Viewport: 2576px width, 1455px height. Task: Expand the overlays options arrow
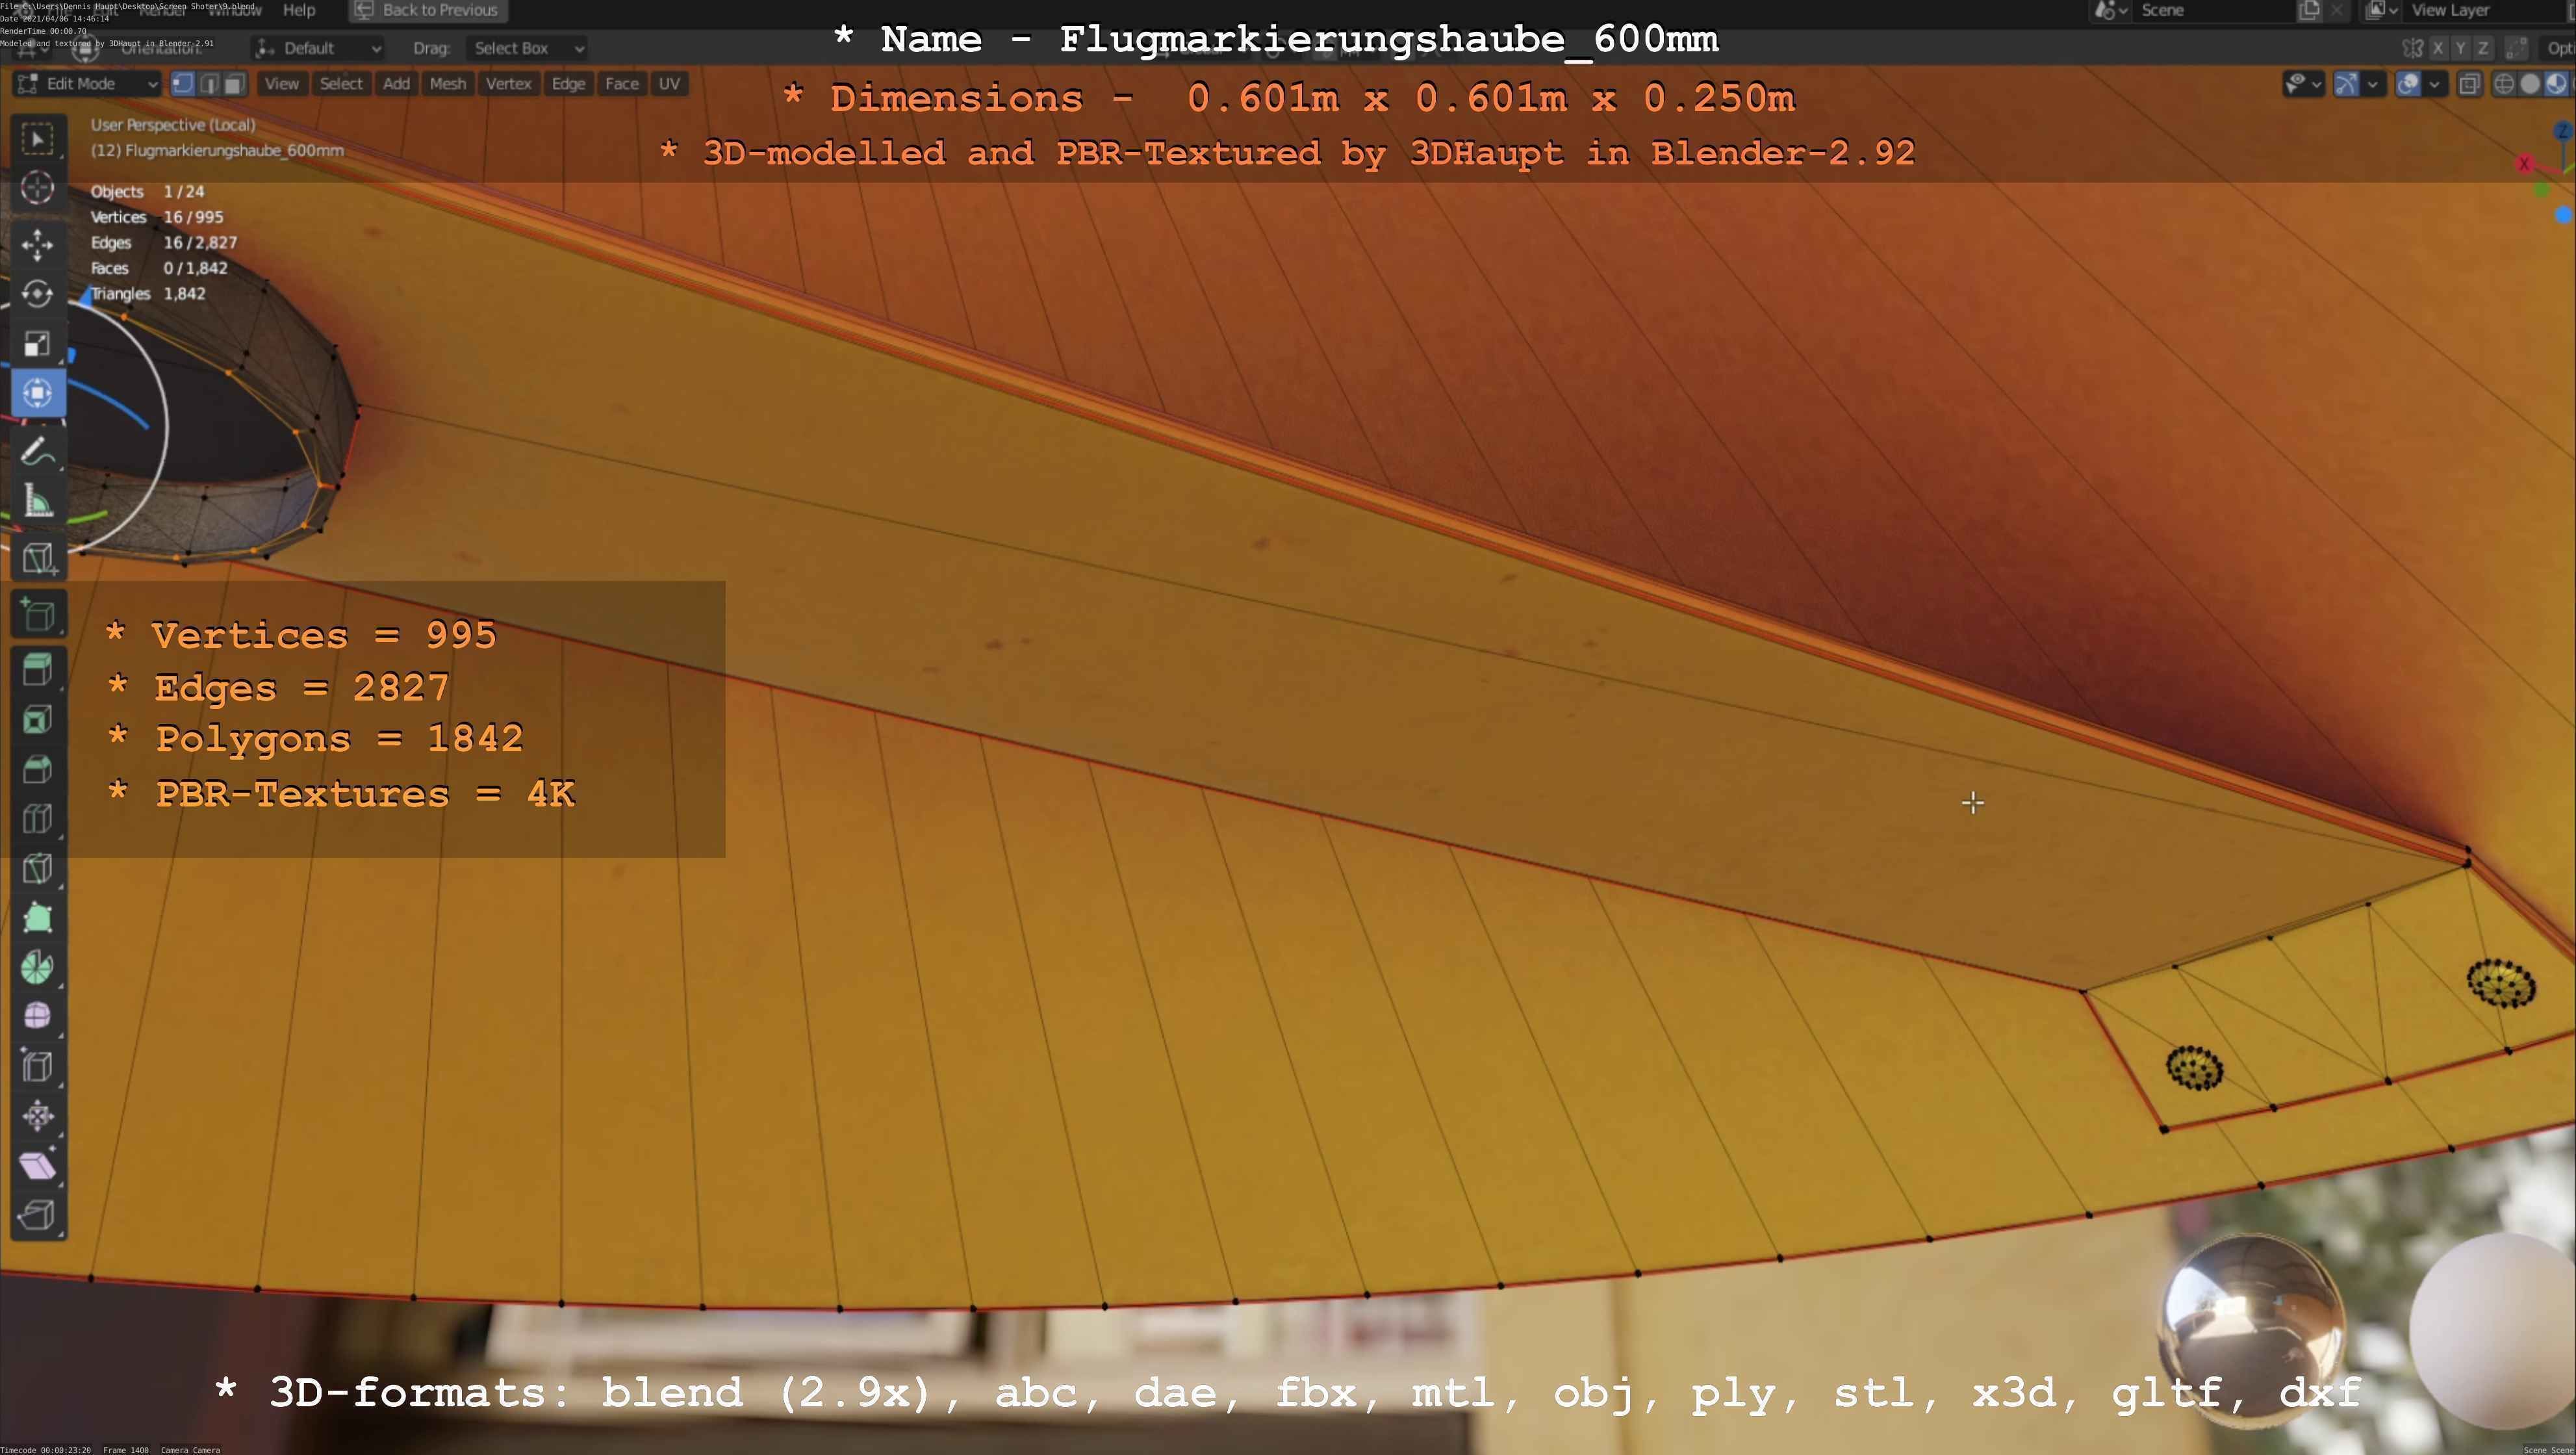coord(2435,84)
